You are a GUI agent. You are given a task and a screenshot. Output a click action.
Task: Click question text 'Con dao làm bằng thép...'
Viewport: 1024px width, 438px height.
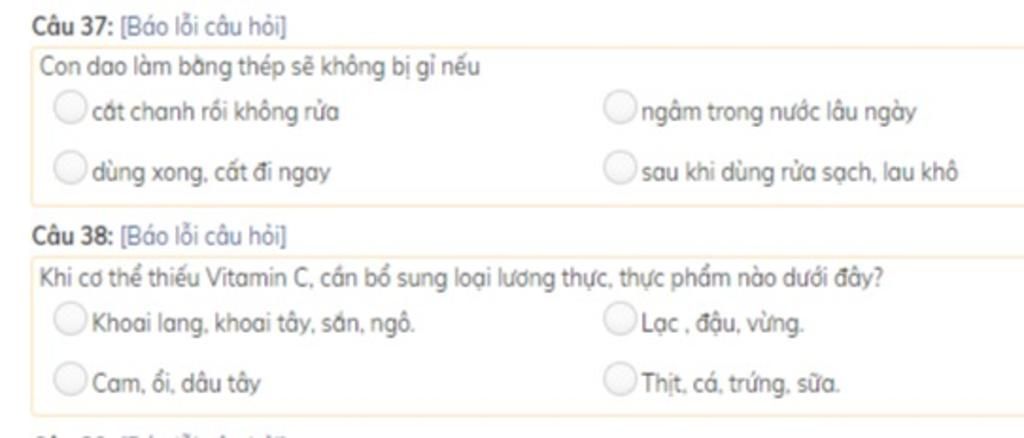click(260, 68)
